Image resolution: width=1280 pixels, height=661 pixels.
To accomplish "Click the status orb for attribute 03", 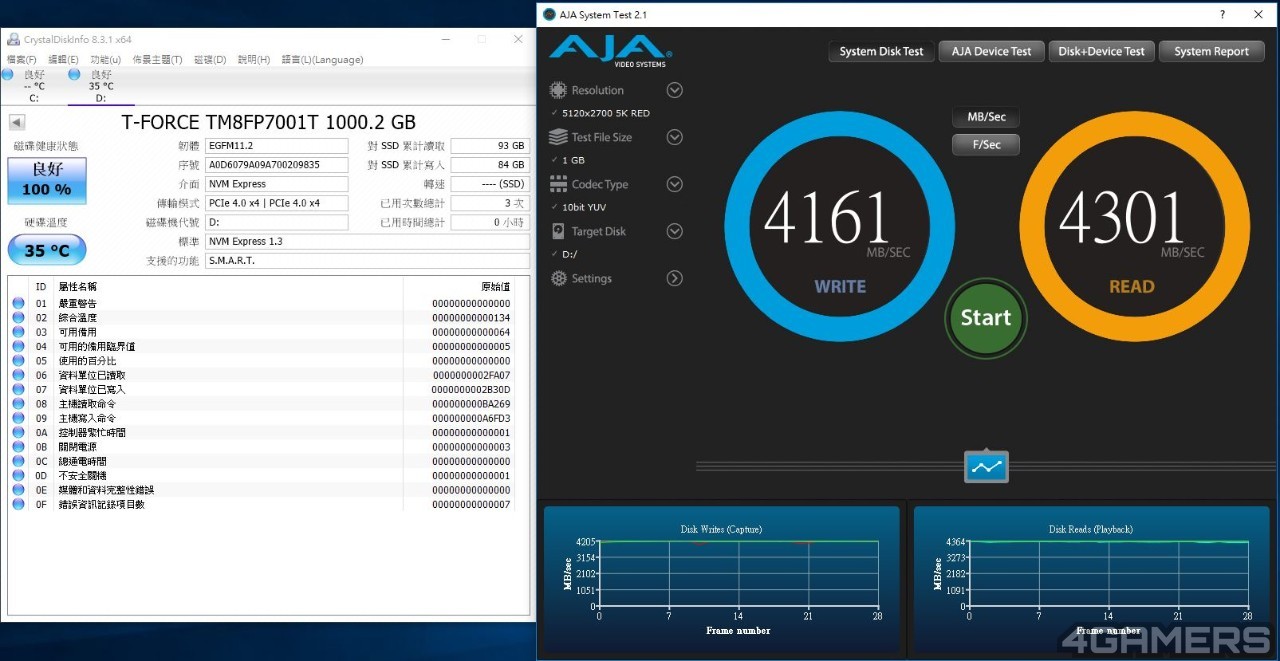I will 18,332.
